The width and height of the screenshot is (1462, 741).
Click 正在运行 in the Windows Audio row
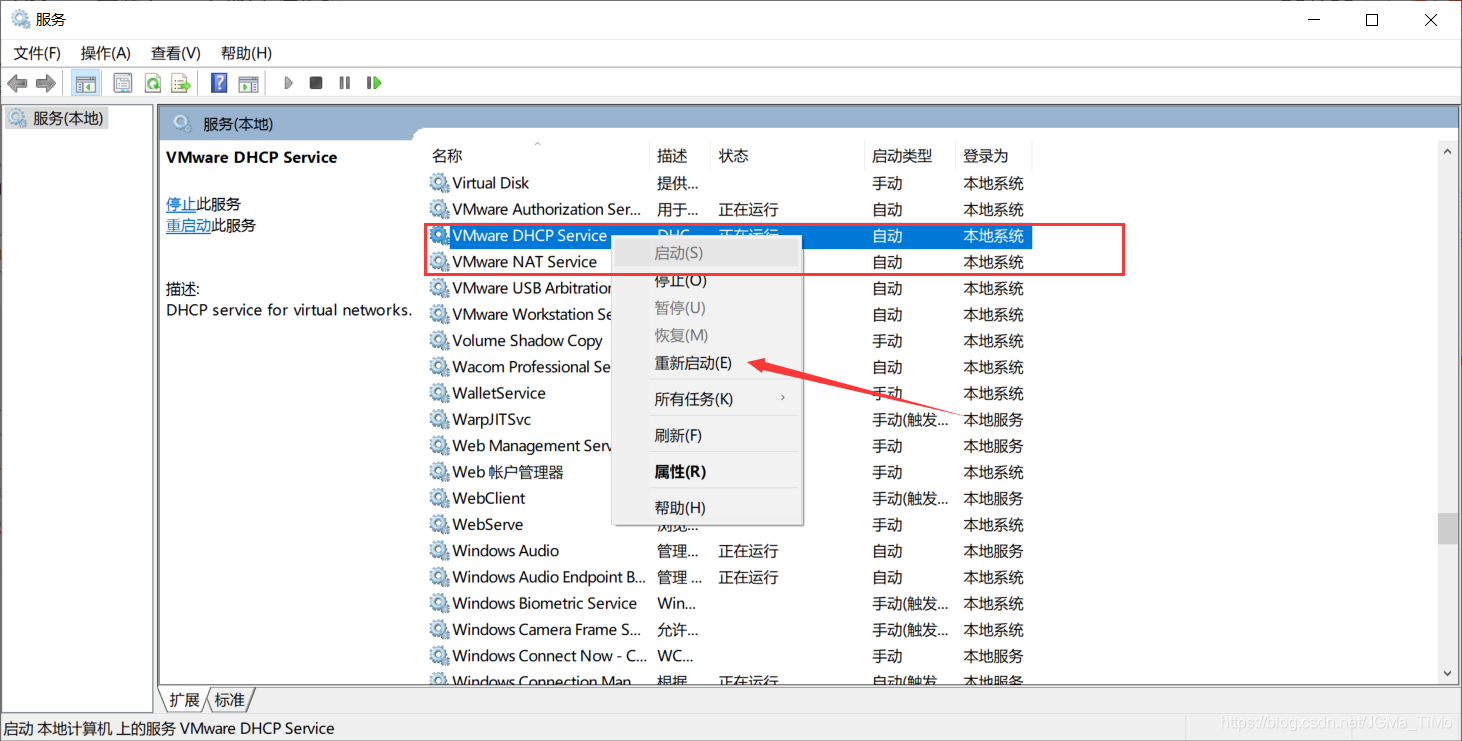click(748, 551)
